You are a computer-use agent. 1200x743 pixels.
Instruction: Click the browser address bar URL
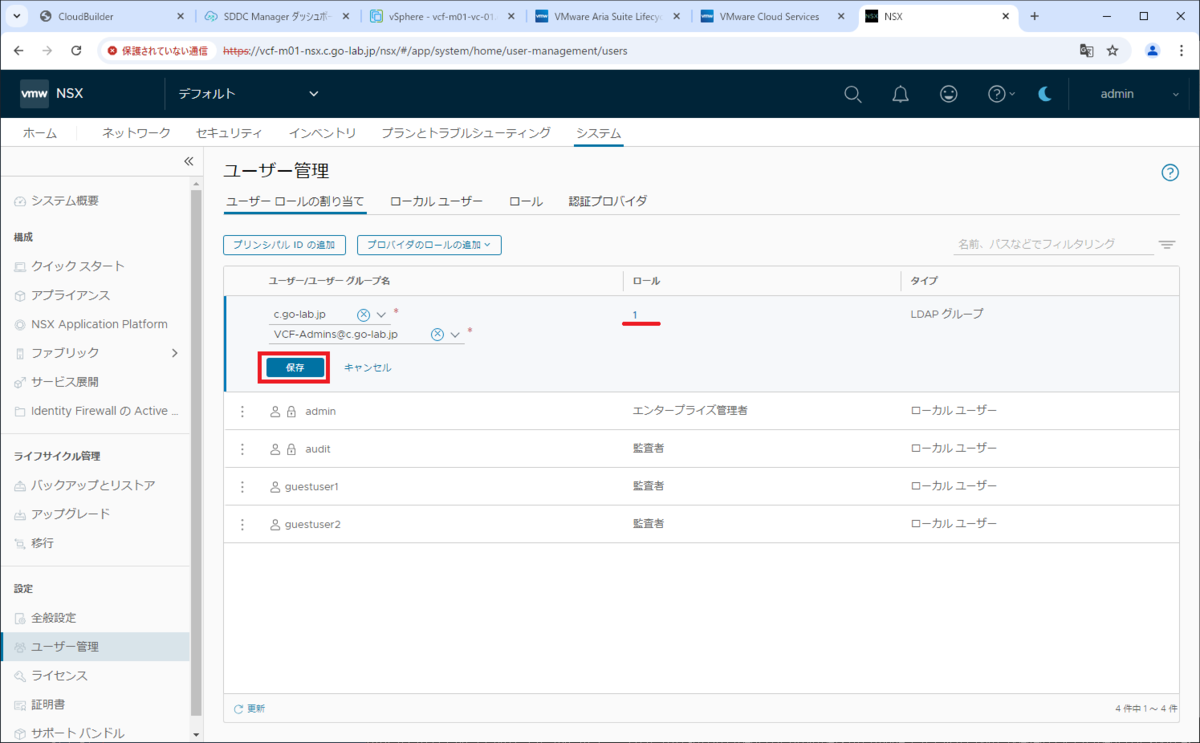[425, 50]
